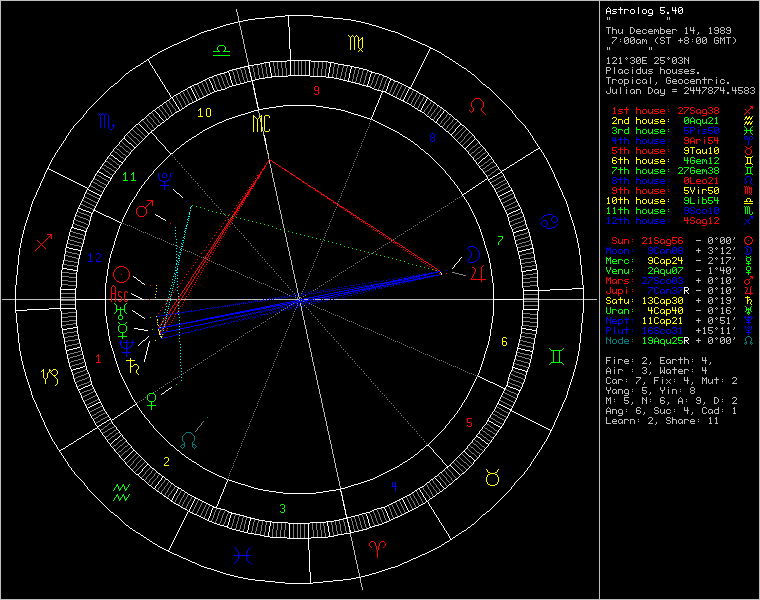Click house number 10 in the wheel
760x600 pixels.
[x=204, y=112]
